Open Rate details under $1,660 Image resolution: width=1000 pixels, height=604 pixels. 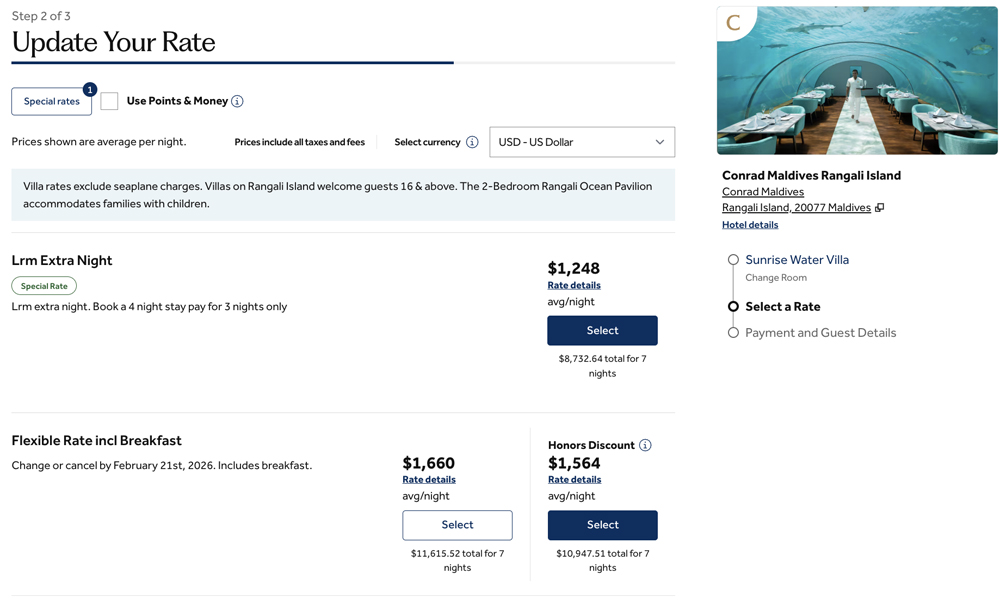pyautogui.click(x=429, y=480)
